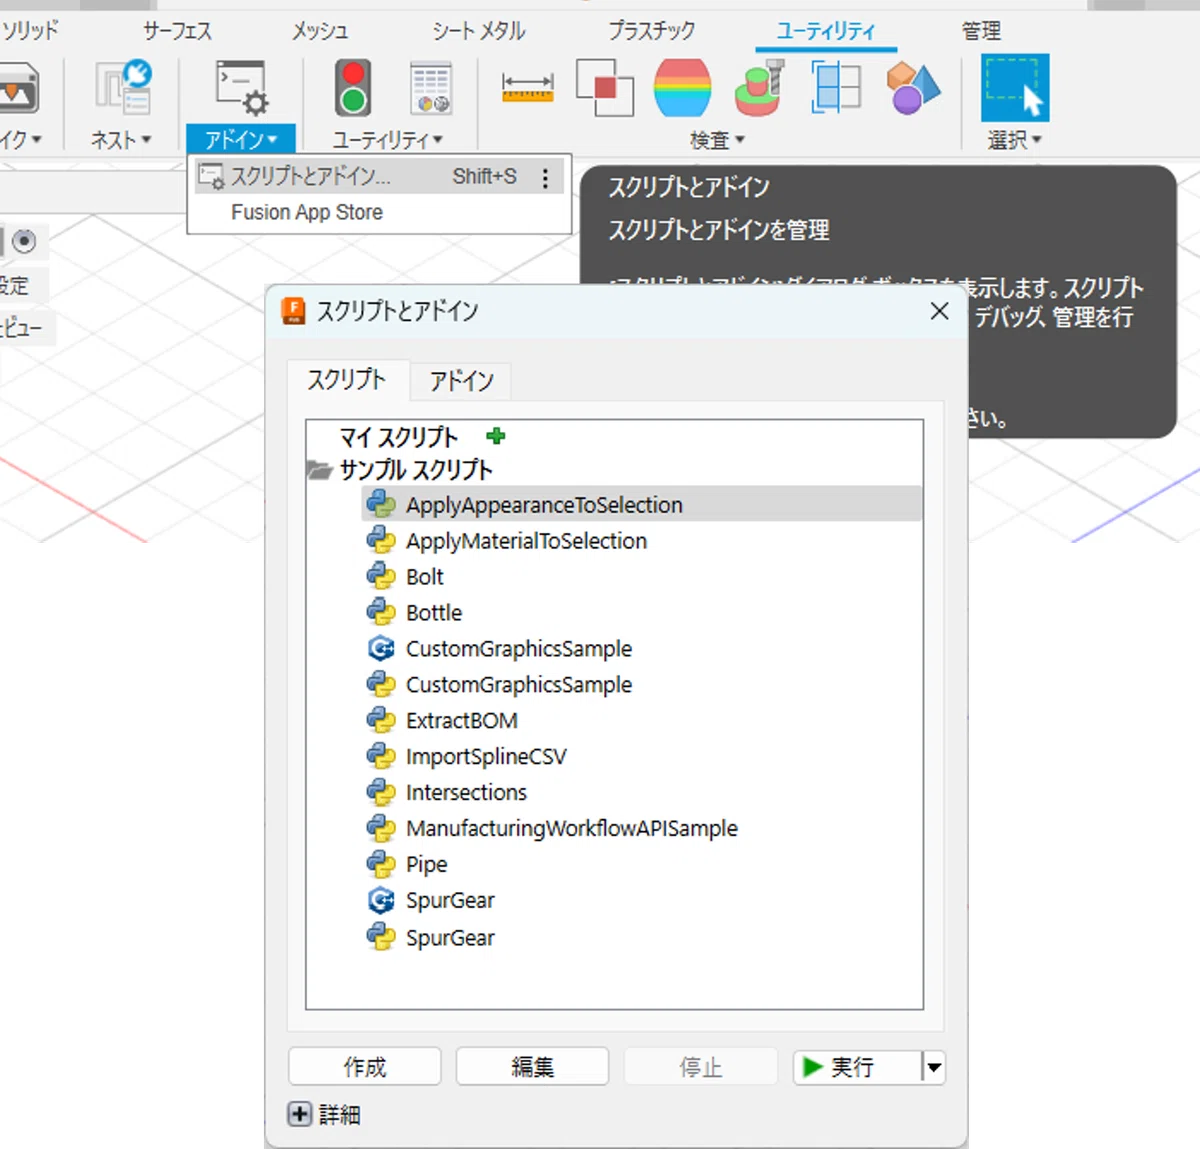This screenshot has width=1200, height=1149.
Task: Switch to the メッシュ ribbon tab
Action: click(x=320, y=31)
